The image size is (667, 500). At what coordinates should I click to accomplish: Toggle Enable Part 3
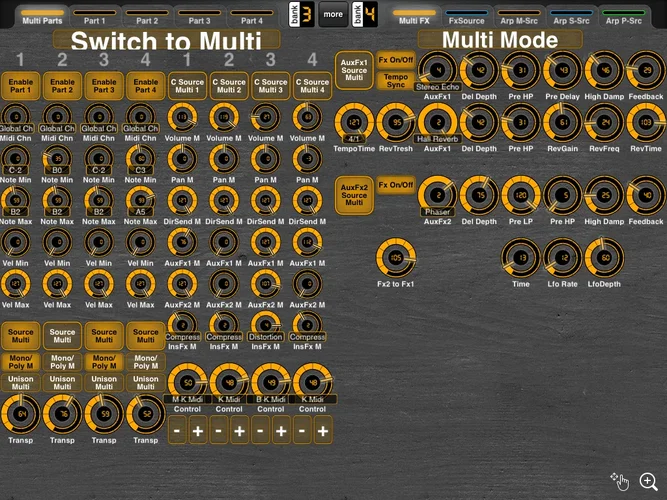click(104, 86)
